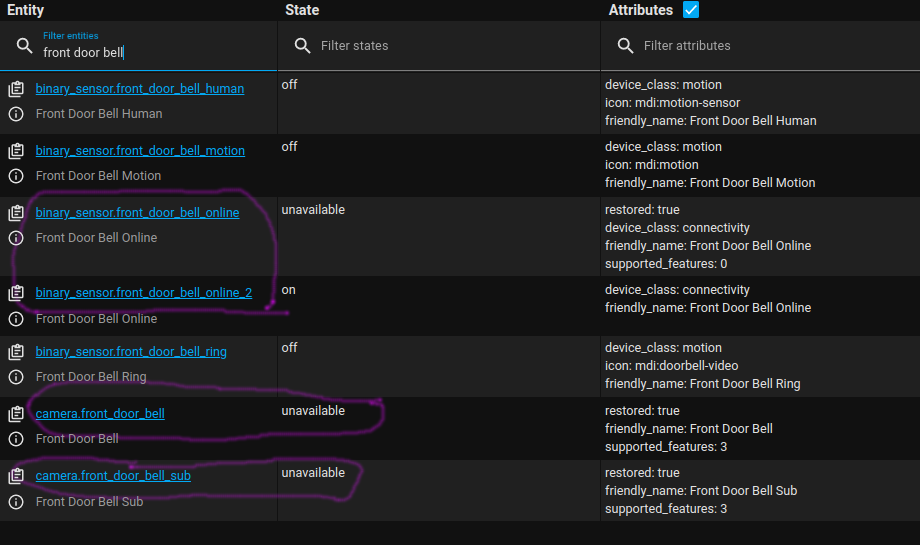Open camera.front_door_bell_sub link
This screenshot has height=545, width=920.
point(113,476)
